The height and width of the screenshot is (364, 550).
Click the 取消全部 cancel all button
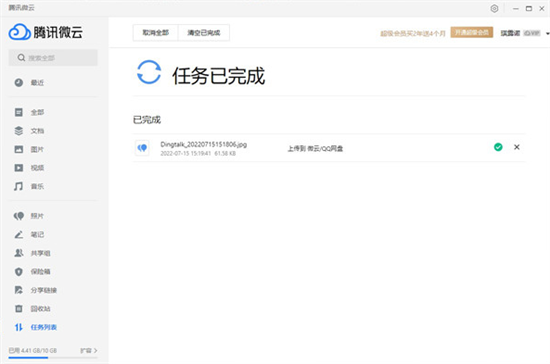[155, 33]
